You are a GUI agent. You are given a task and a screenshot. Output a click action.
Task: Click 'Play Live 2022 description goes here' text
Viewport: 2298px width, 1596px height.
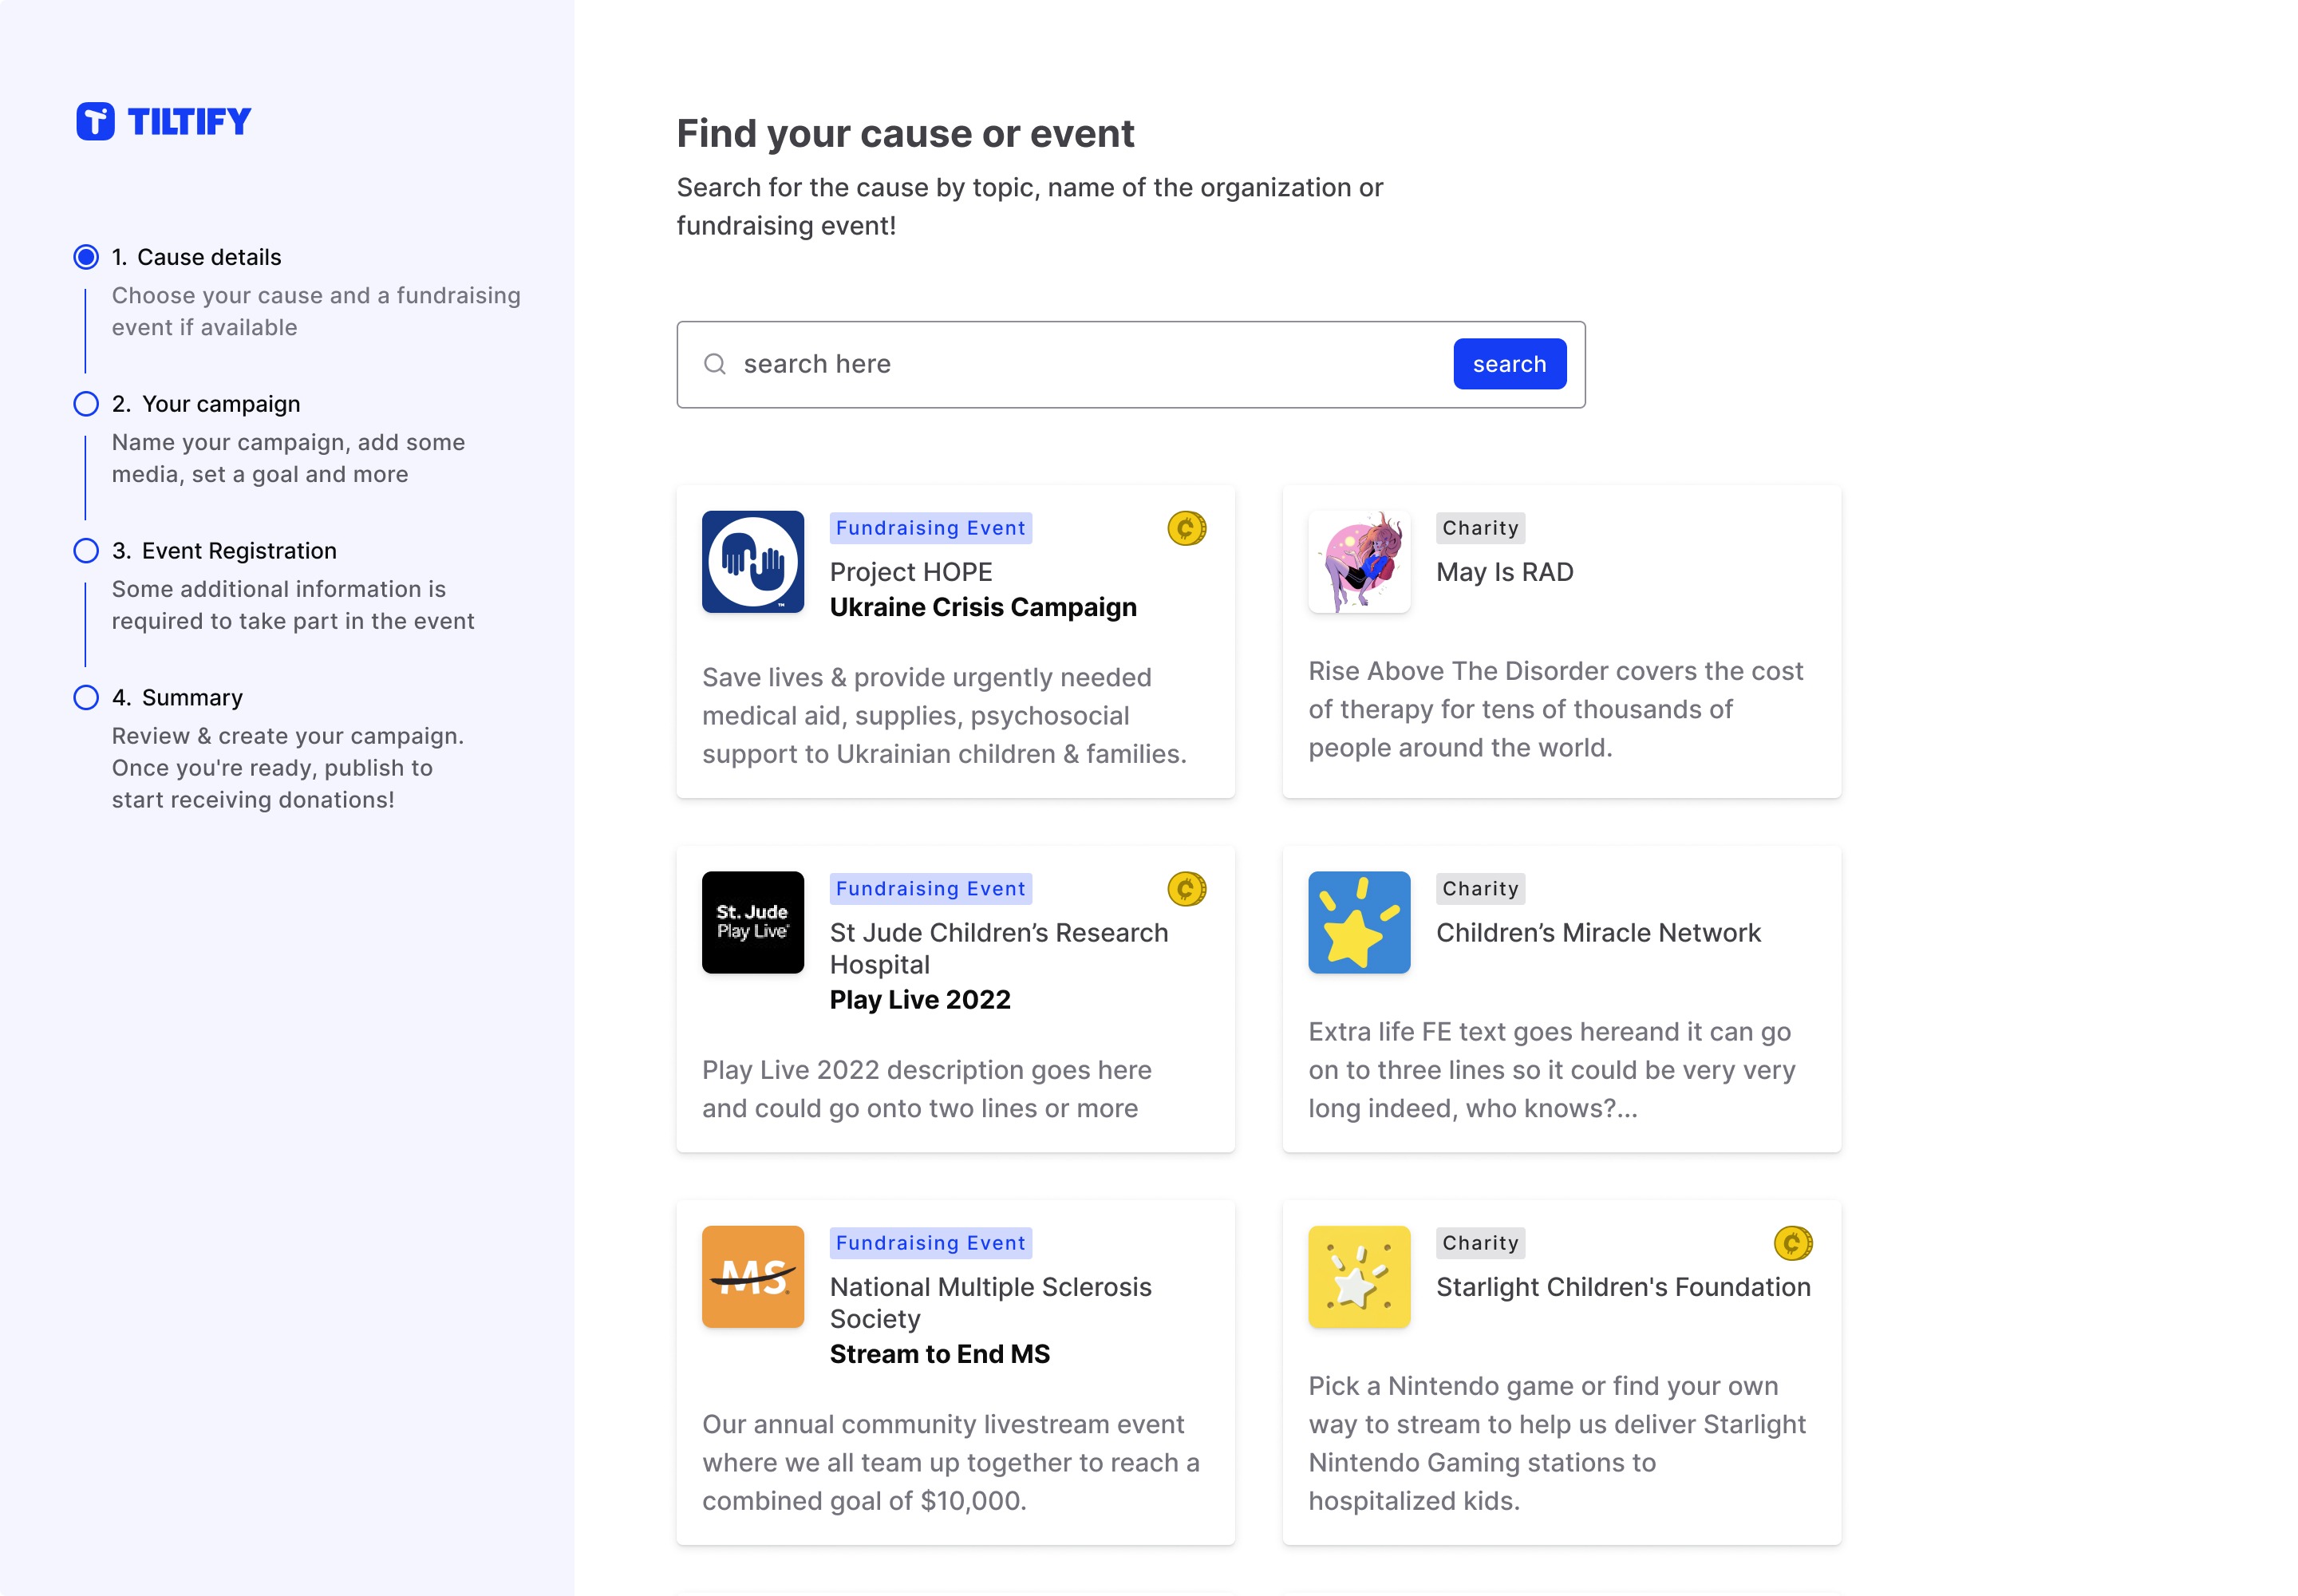pyautogui.click(x=926, y=1090)
